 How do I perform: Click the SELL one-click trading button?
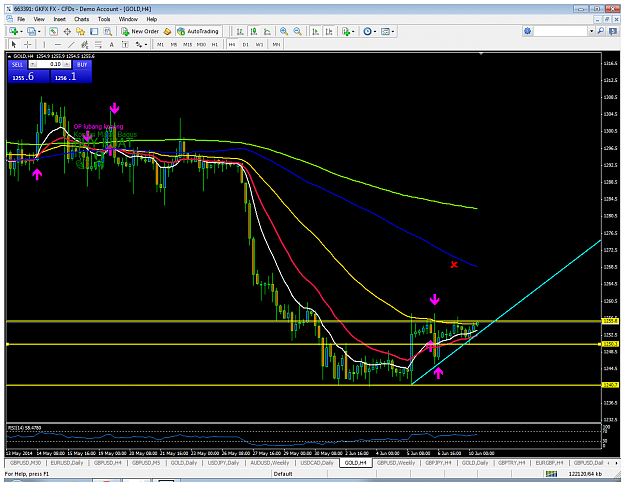click(17, 64)
